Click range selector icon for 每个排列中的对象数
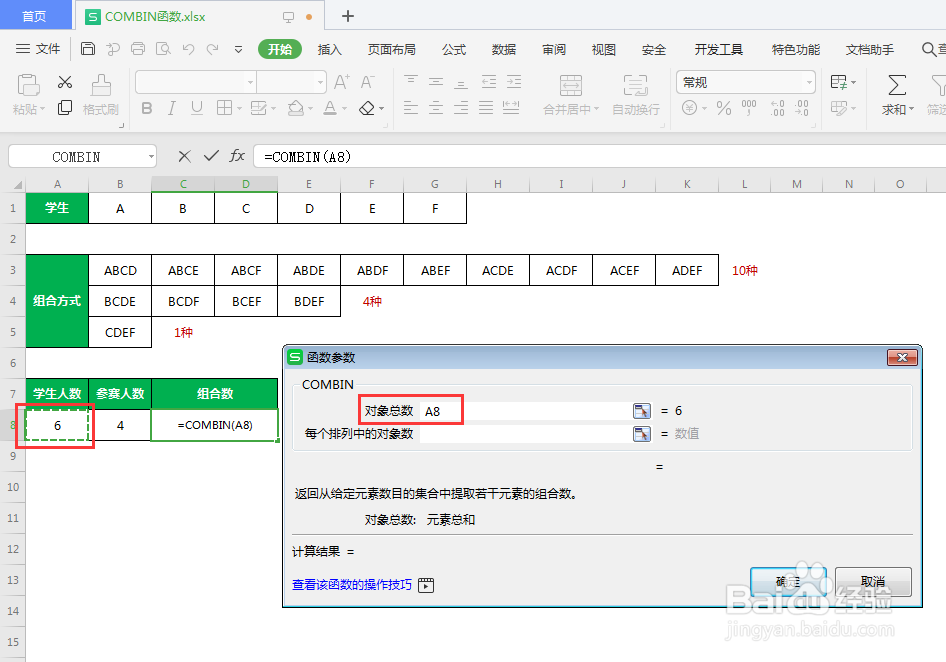 [642, 434]
